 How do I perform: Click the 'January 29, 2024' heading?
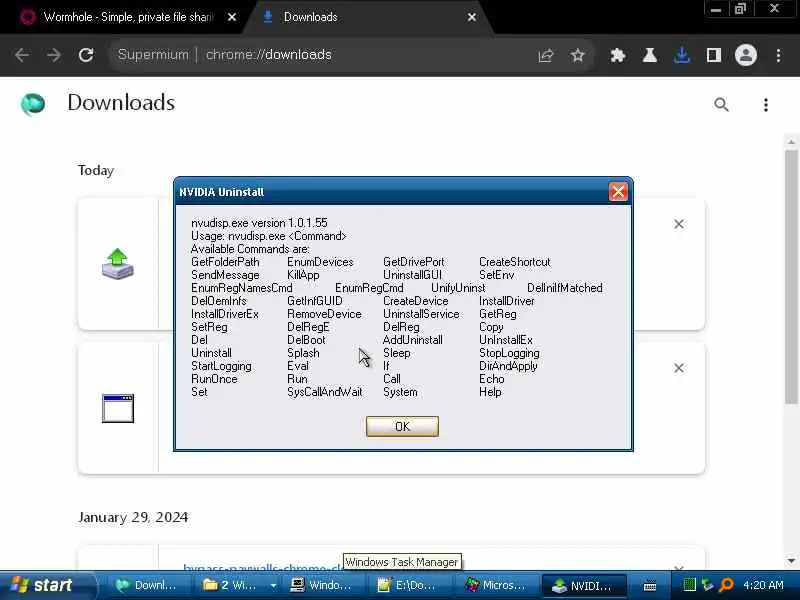(133, 517)
